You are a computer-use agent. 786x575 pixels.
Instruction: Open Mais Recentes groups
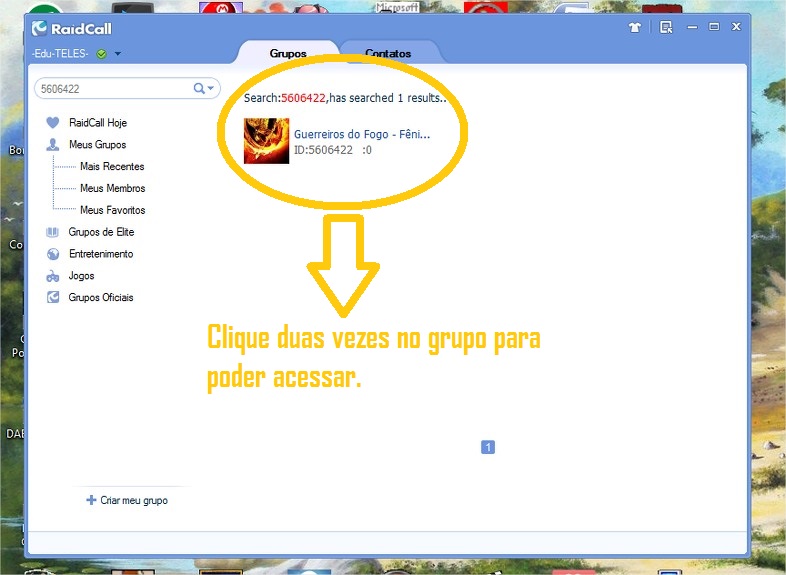112,166
